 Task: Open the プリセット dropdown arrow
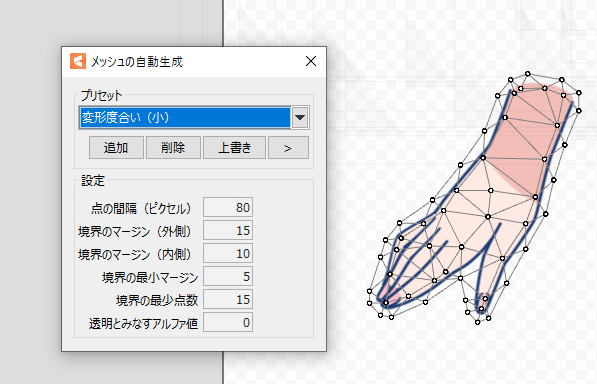pos(300,117)
